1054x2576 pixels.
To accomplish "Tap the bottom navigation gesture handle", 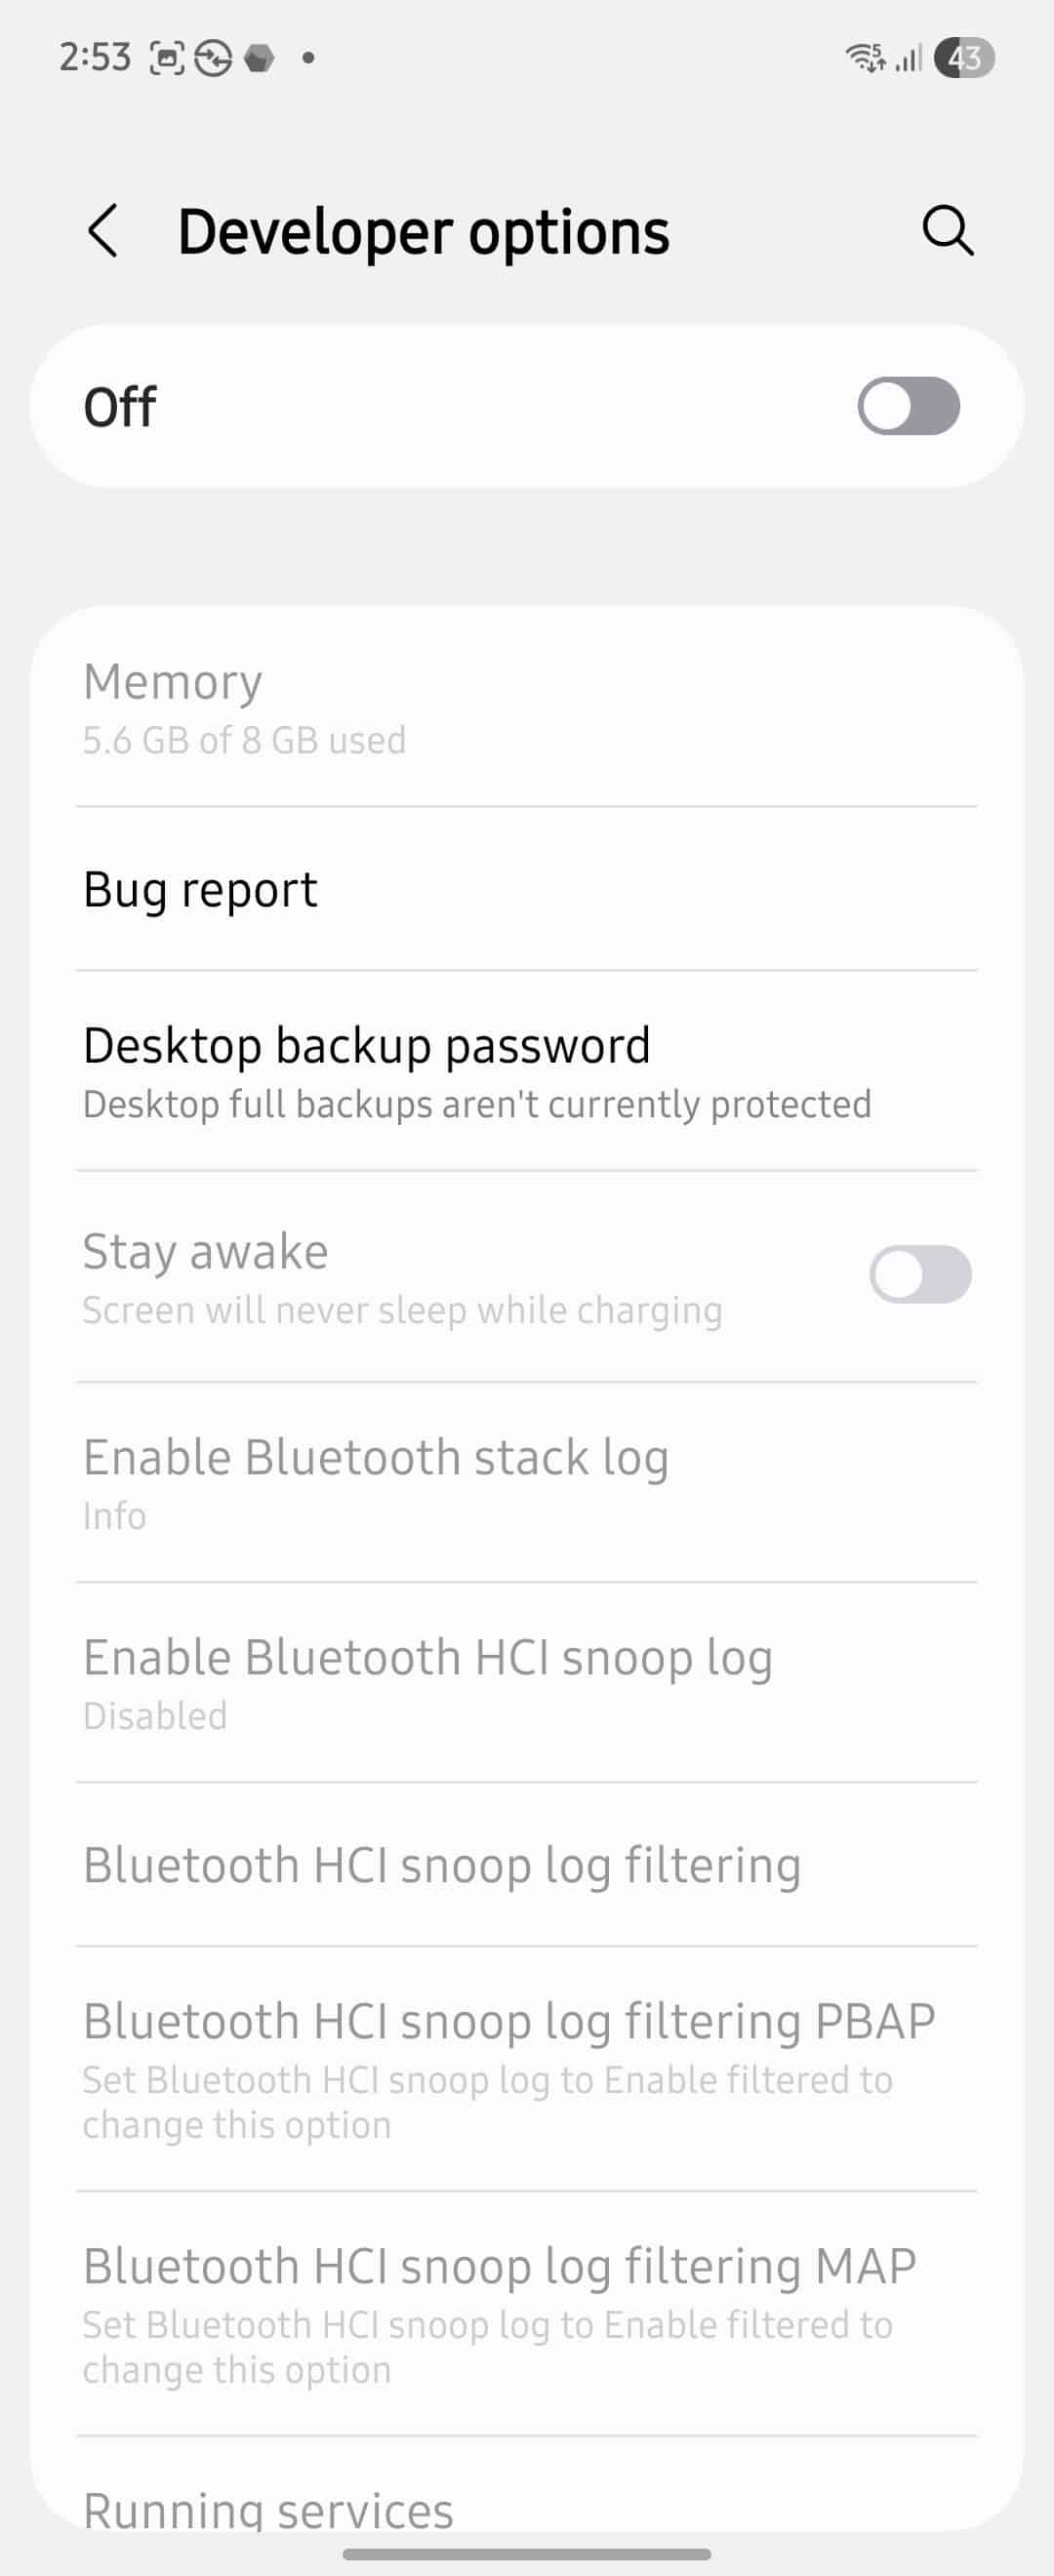I will pos(527,2553).
